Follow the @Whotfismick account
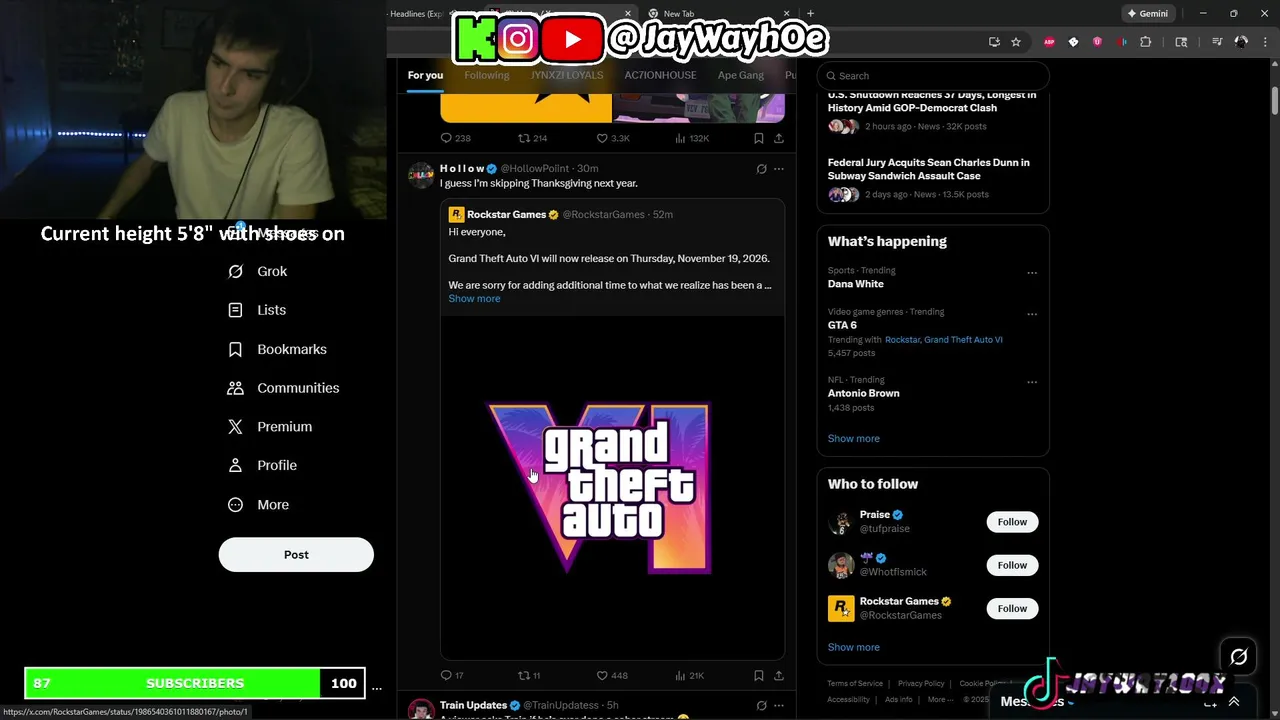This screenshot has width=1280, height=720. (1012, 565)
